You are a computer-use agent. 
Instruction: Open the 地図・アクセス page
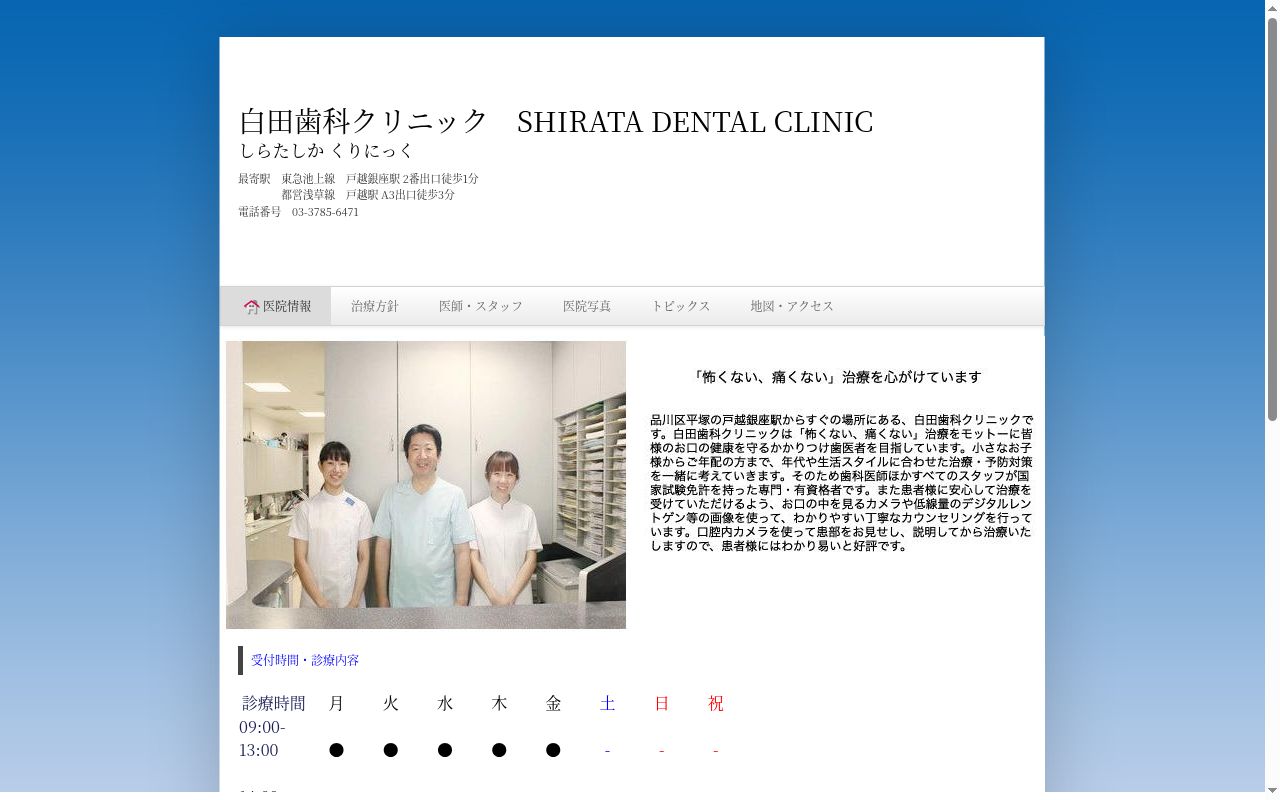(792, 306)
